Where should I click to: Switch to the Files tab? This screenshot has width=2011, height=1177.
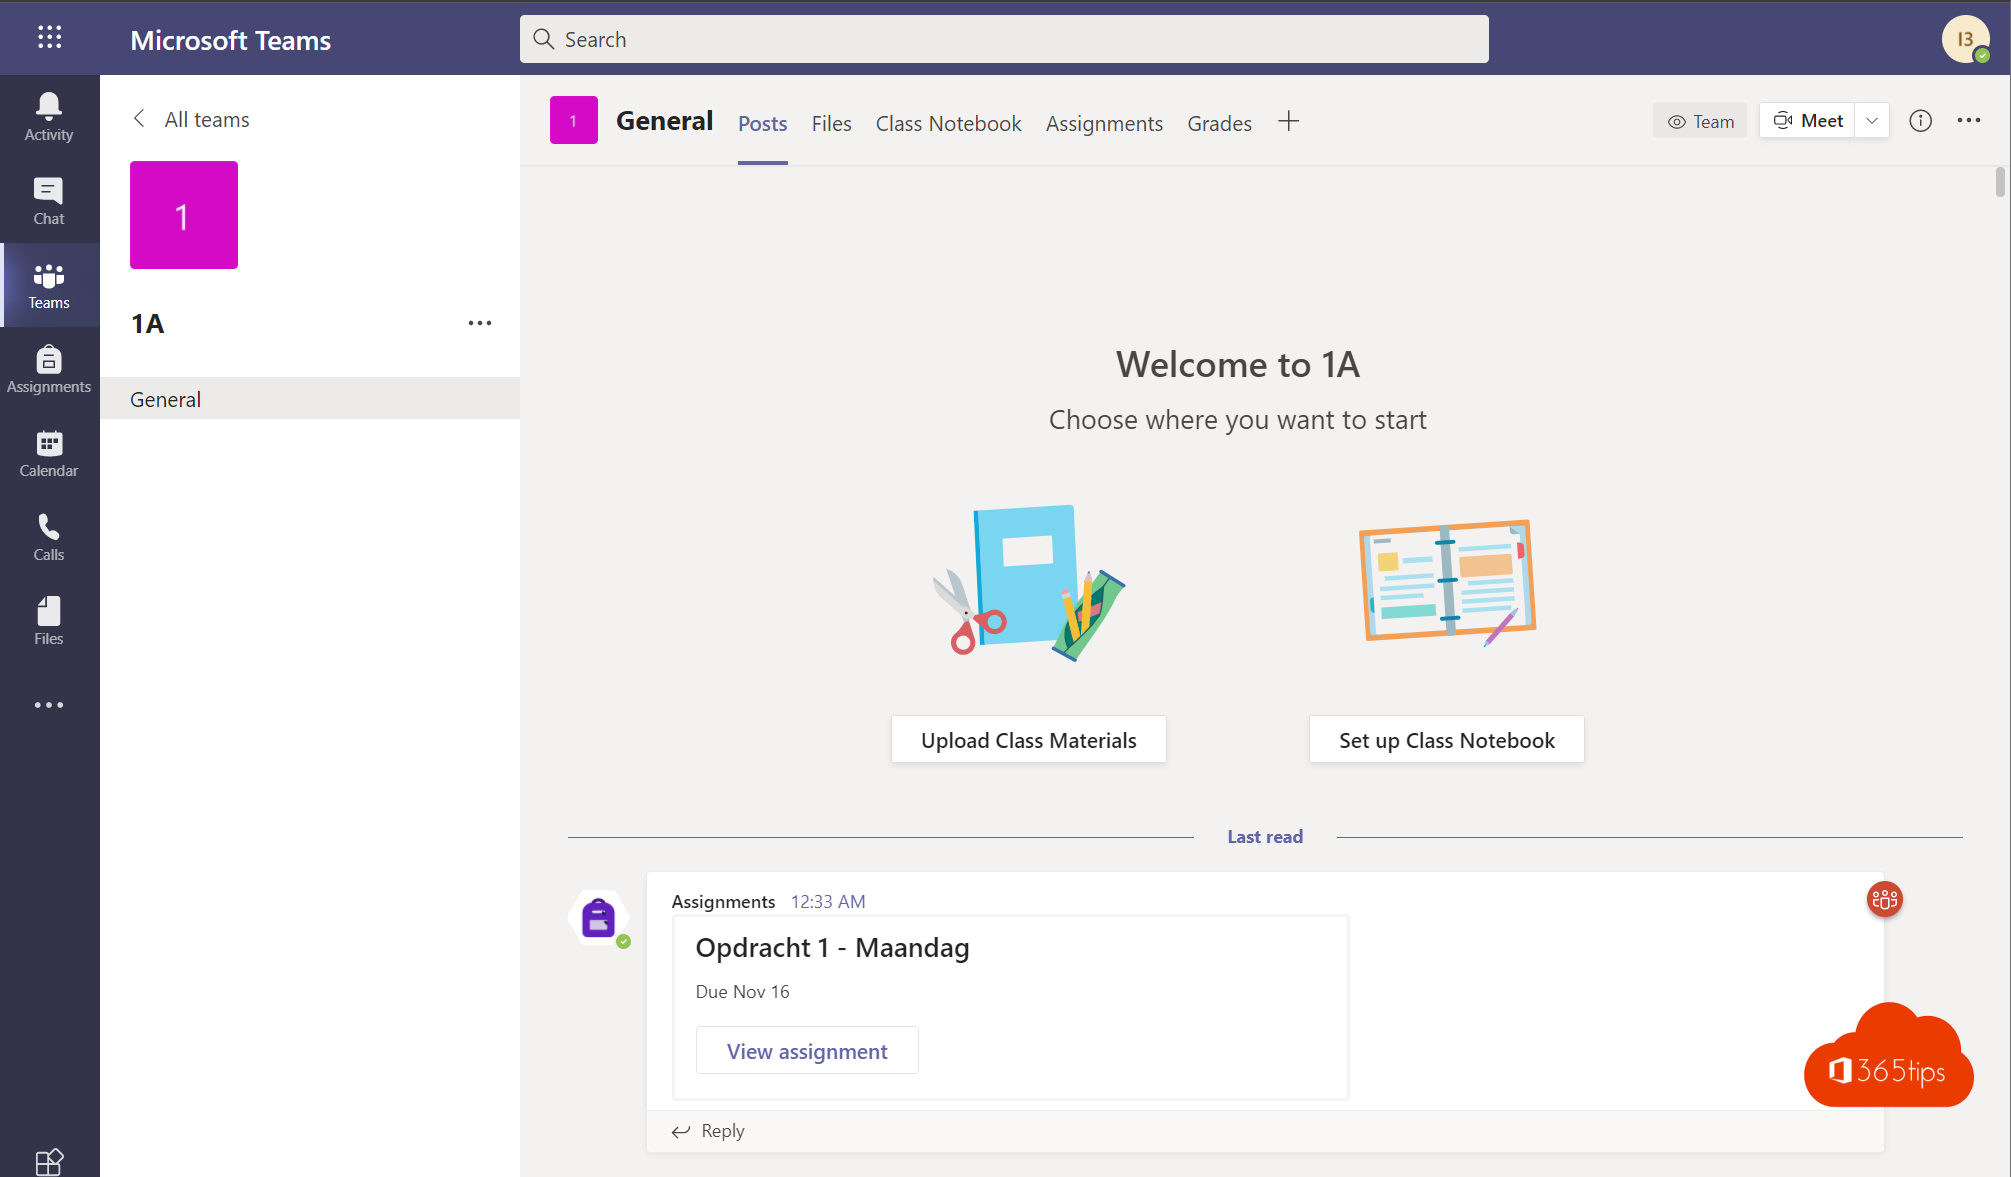pyautogui.click(x=830, y=122)
